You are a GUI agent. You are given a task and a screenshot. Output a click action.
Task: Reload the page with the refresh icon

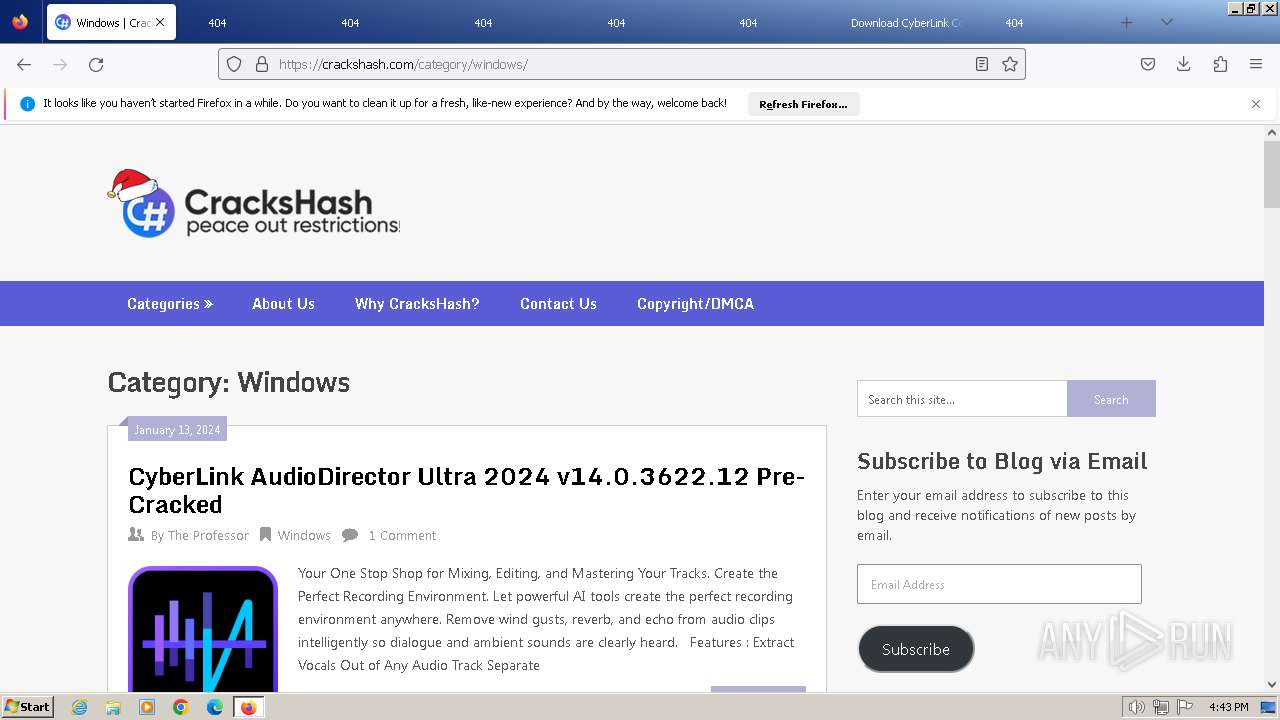pos(96,64)
